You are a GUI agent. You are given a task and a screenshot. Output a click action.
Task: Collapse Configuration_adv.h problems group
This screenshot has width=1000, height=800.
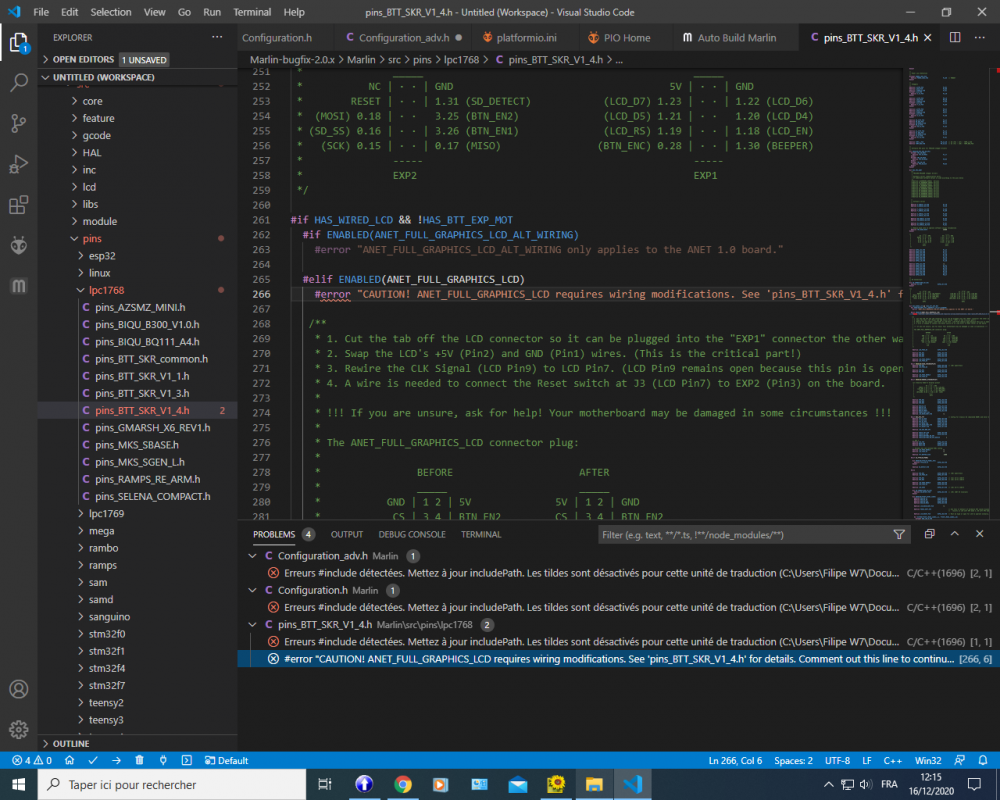pyautogui.click(x=253, y=556)
